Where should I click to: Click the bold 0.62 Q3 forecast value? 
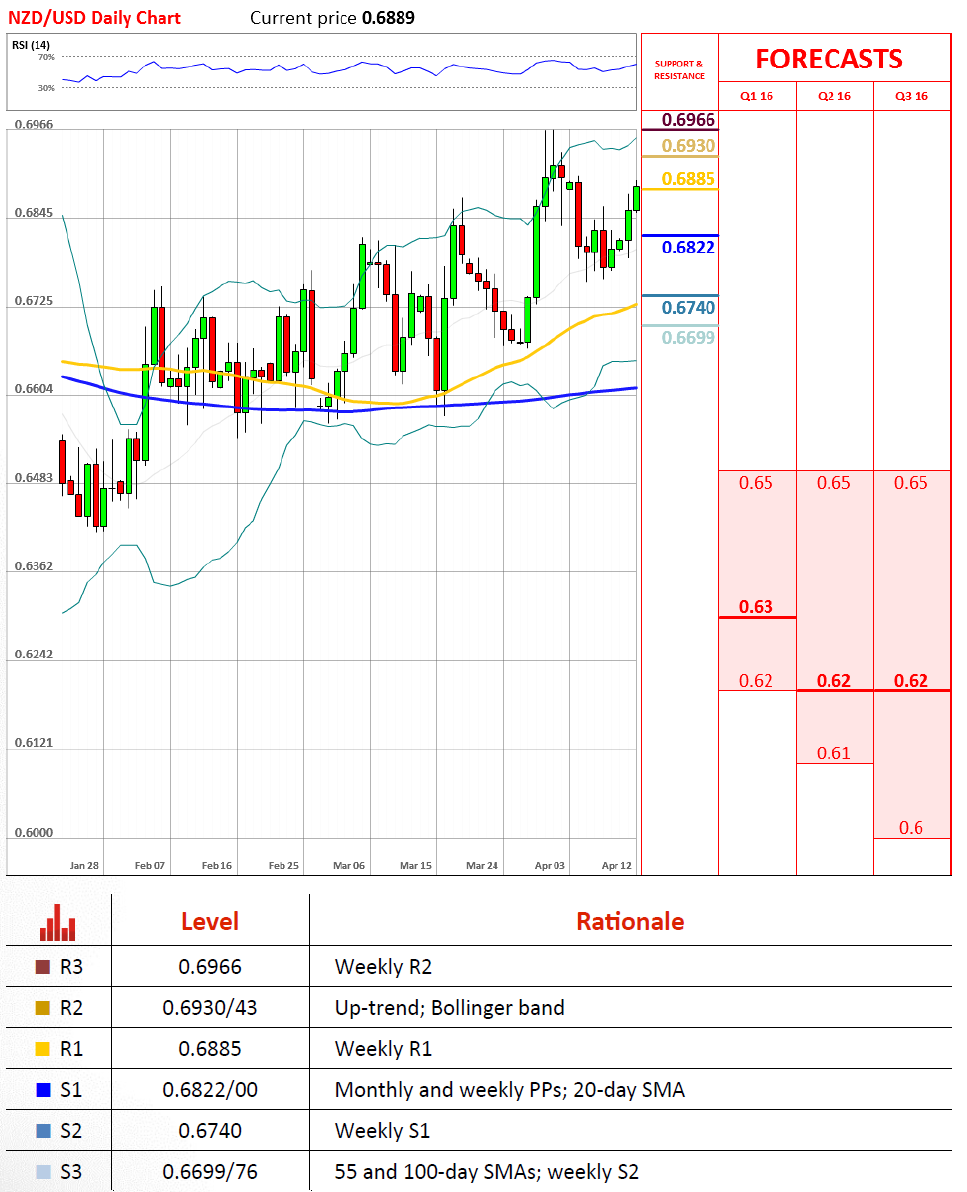(x=911, y=680)
